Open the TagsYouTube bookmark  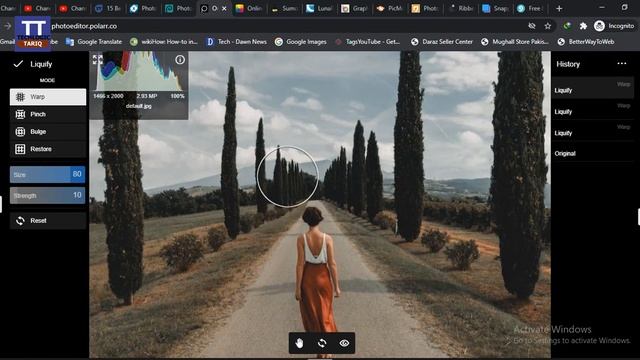[367, 42]
